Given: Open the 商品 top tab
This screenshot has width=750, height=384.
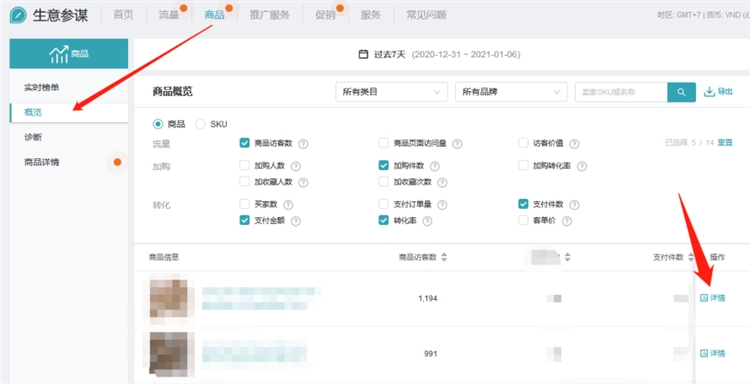Looking at the screenshot, I should [214, 15].
